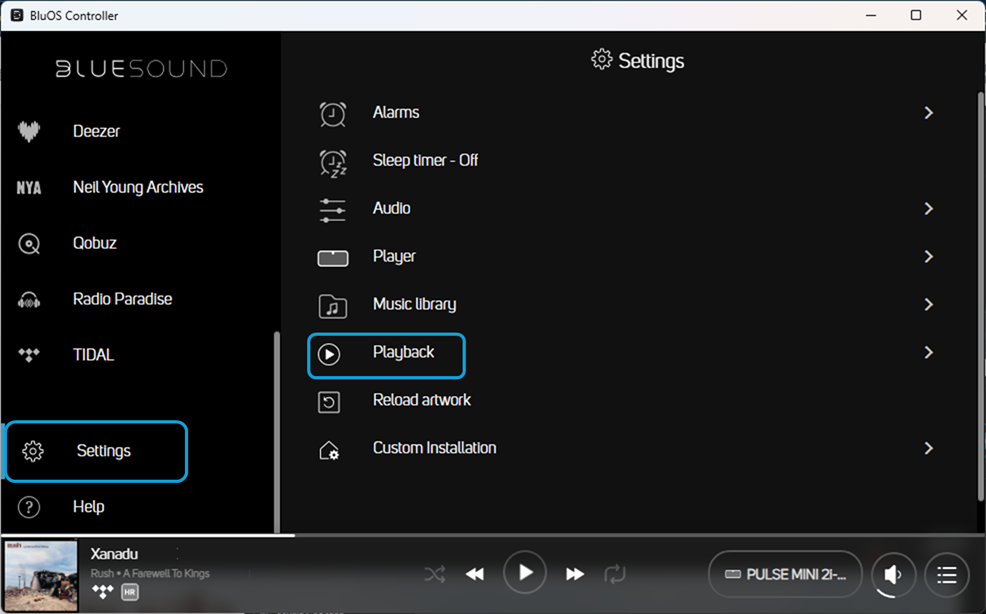Click the HR quality badge
The height and width of the screenshot is (614, 986).
[130, 592]
